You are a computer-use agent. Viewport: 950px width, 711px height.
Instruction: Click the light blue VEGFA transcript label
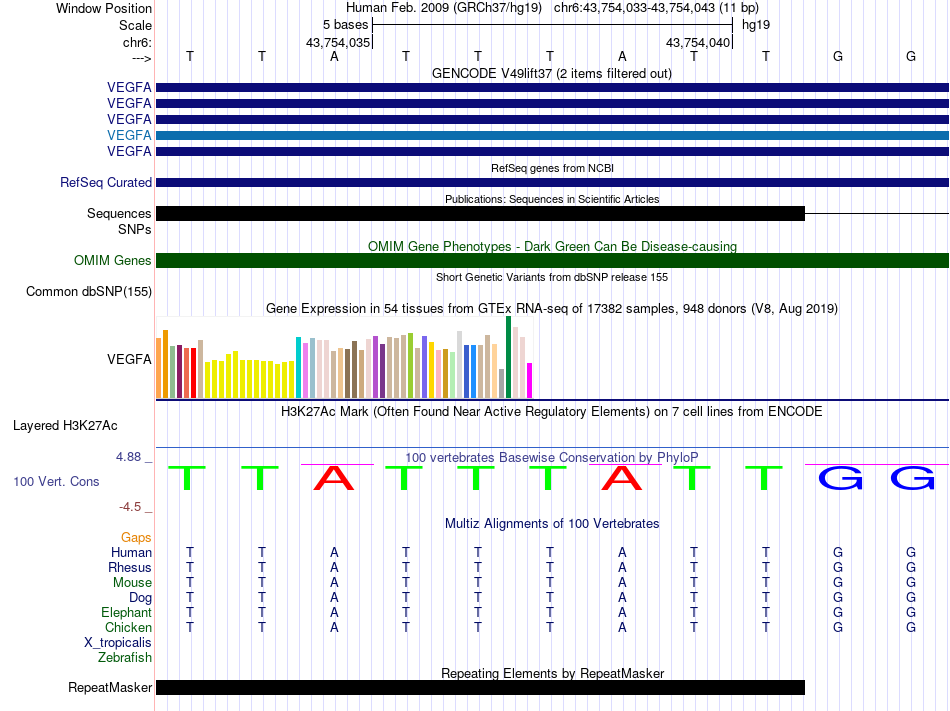(x=129, y=135)
